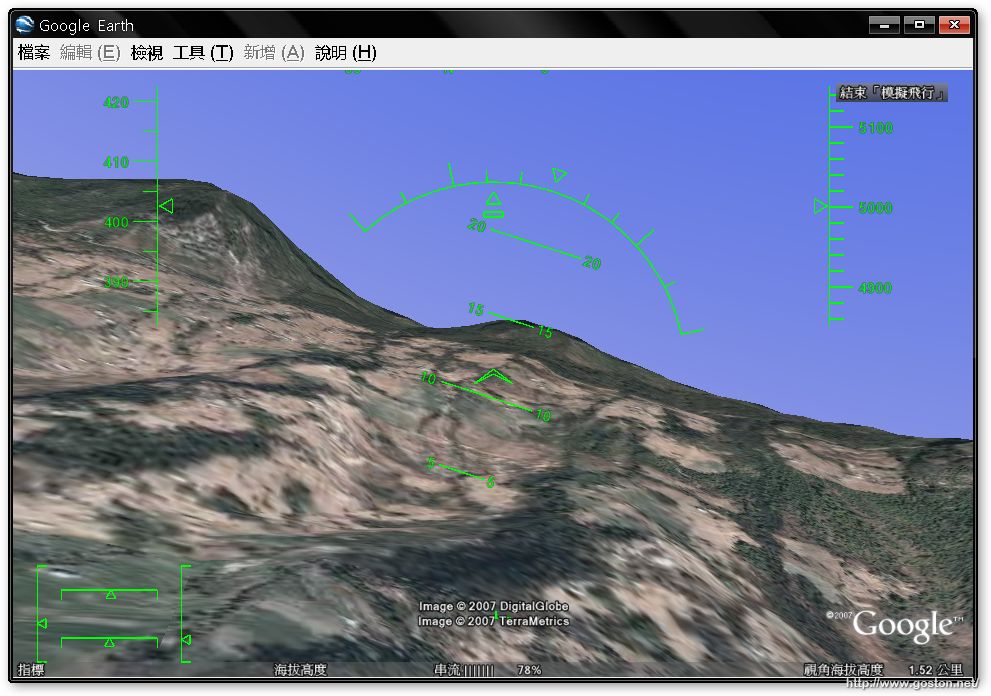
Task: Click the flight path chevron marker
Action: pyautogui.click(x=493, y=377)
